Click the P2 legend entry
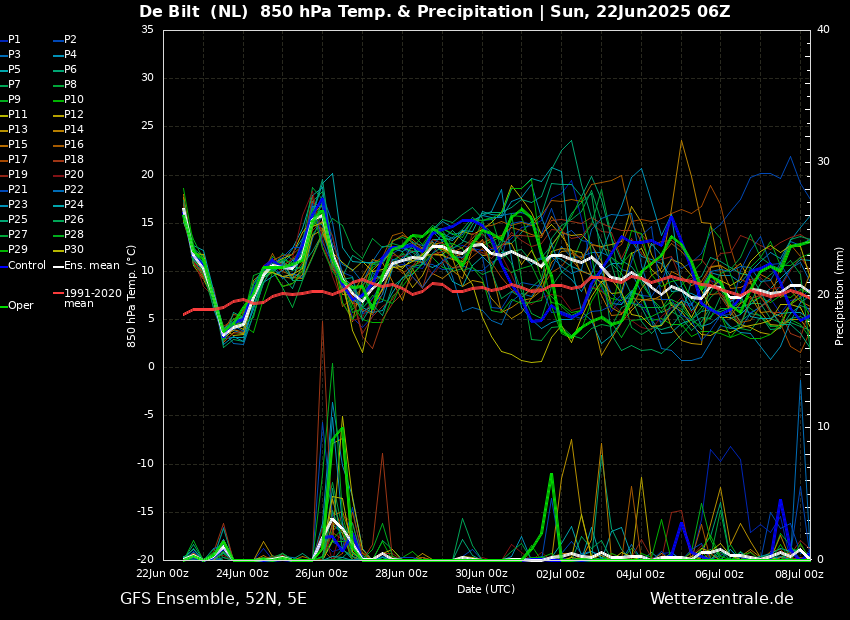Screen dimensions: 850x620 66,40
